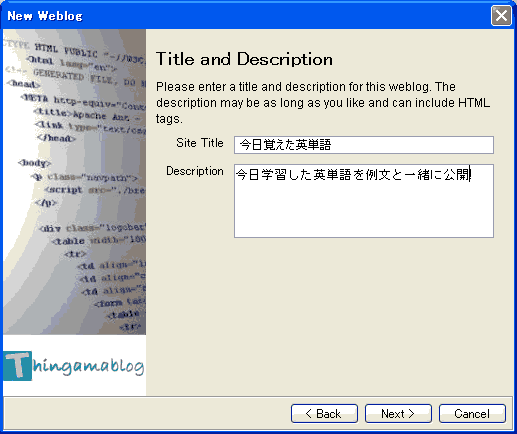517x434 pixels.
Task: Click the instruction paragraph about HTML tags
Action: coord(323,103)
